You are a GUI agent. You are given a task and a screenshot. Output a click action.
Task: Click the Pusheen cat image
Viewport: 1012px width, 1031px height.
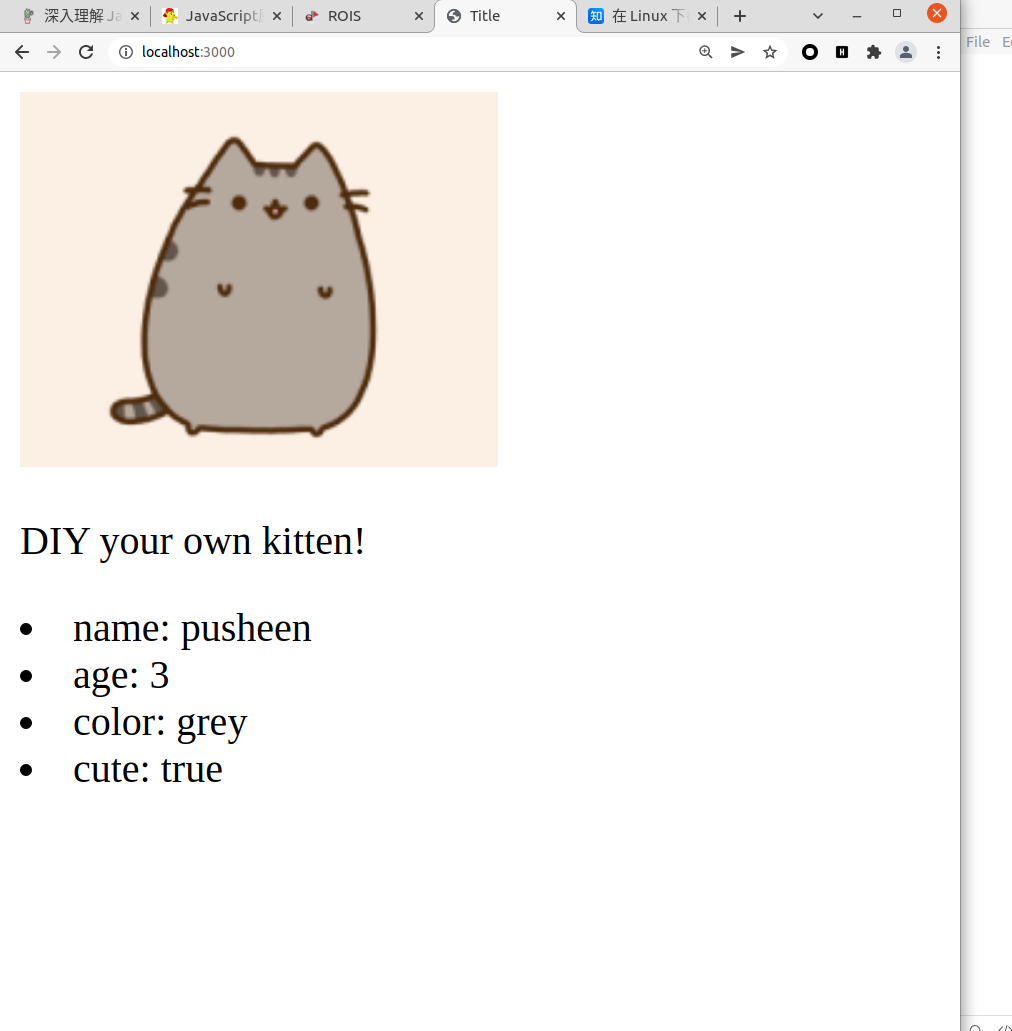[x=259, y=279]
